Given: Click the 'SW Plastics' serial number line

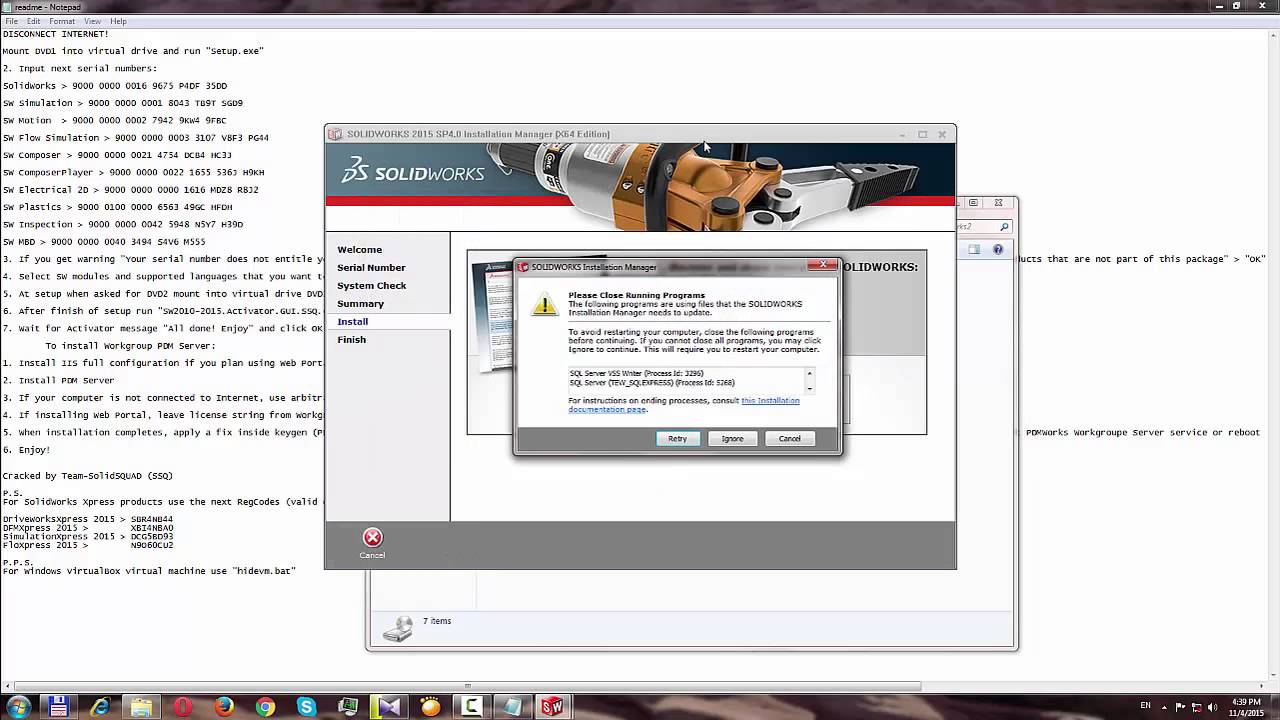Looking at the screenshot, I should [118, 207].
